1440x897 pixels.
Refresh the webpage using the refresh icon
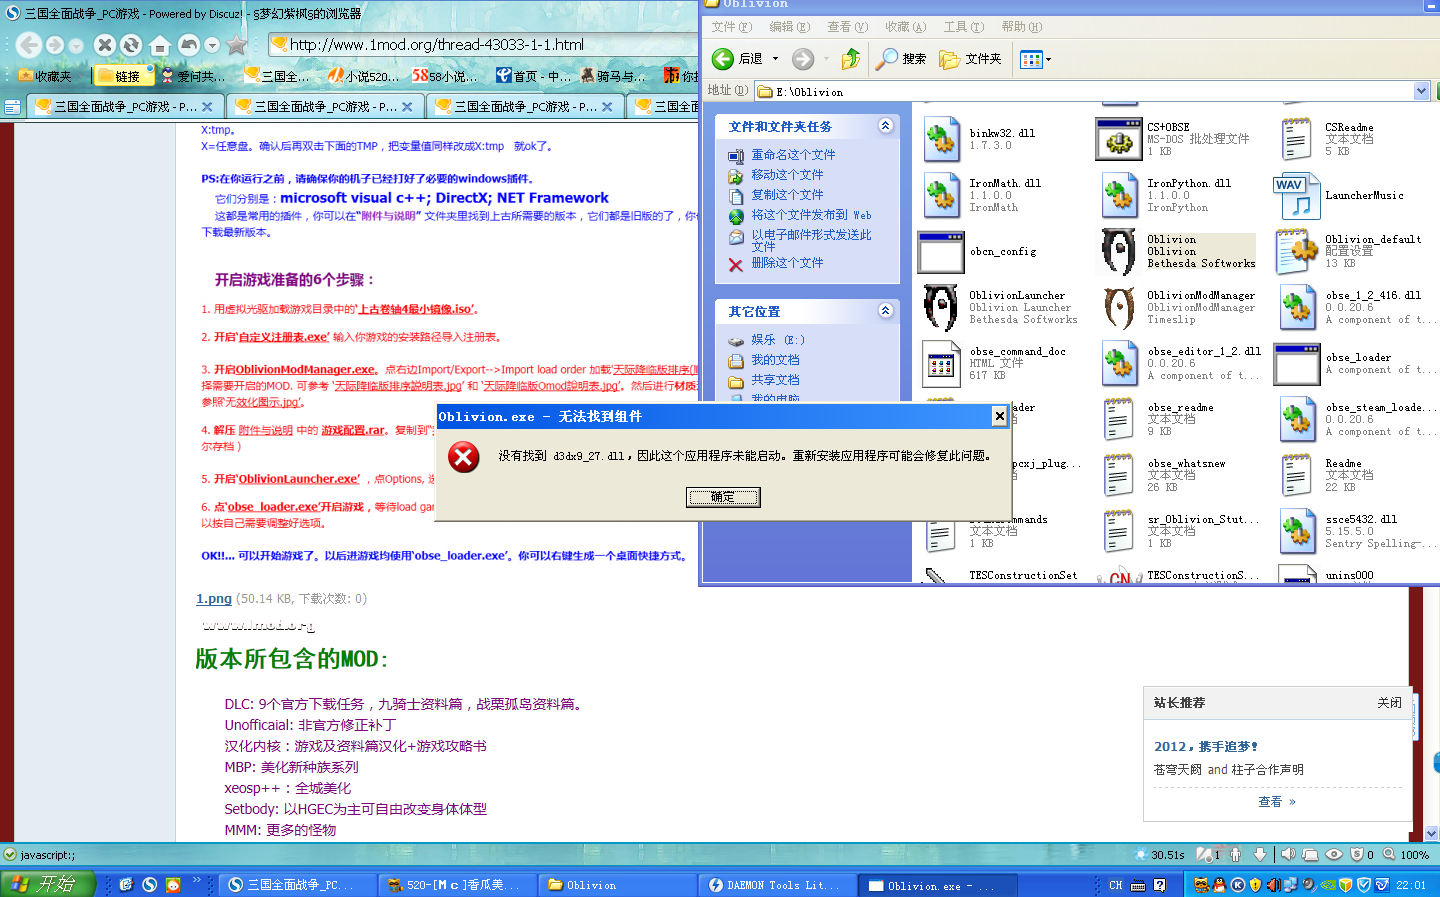130,45
